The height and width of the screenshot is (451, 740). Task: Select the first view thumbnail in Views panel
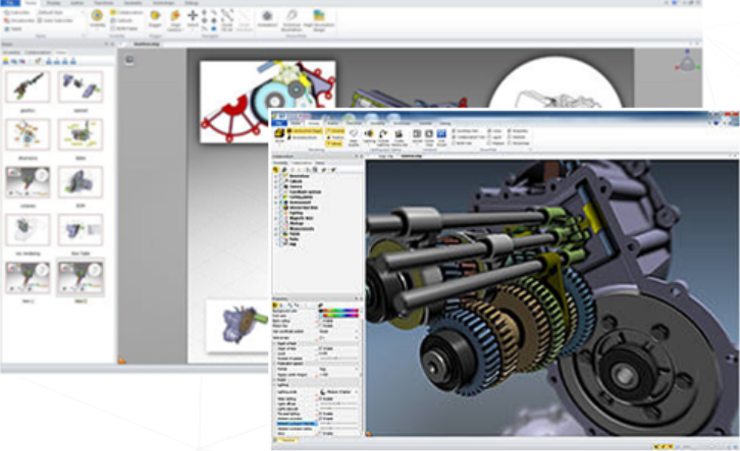27,86
